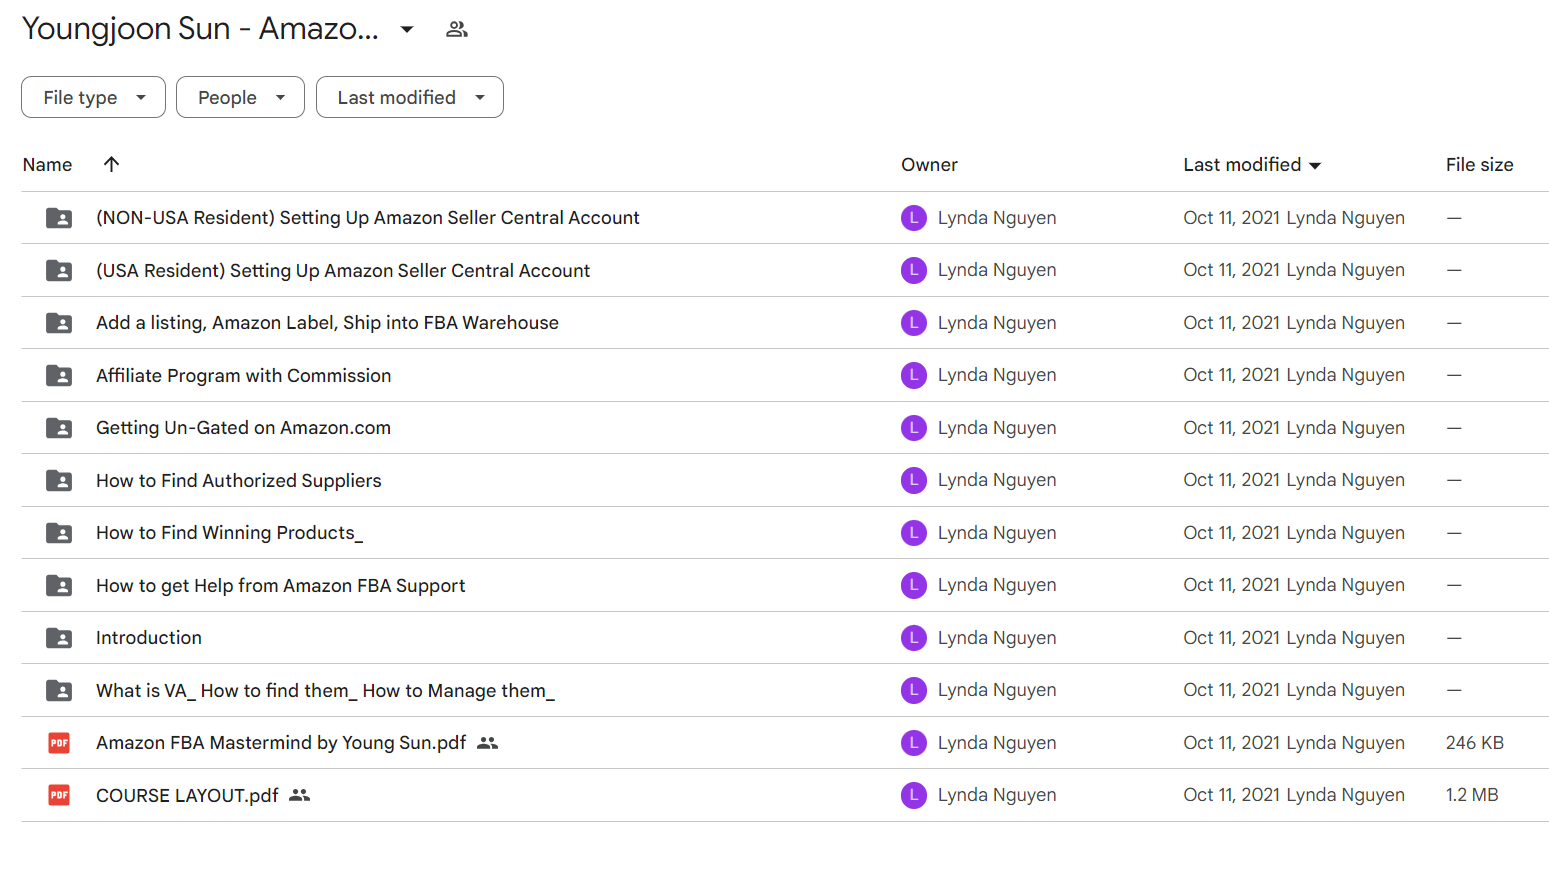Open Amazon FBA Mastermind by Young Sun.pdf

pyautogui.click(x=281, y=743)
